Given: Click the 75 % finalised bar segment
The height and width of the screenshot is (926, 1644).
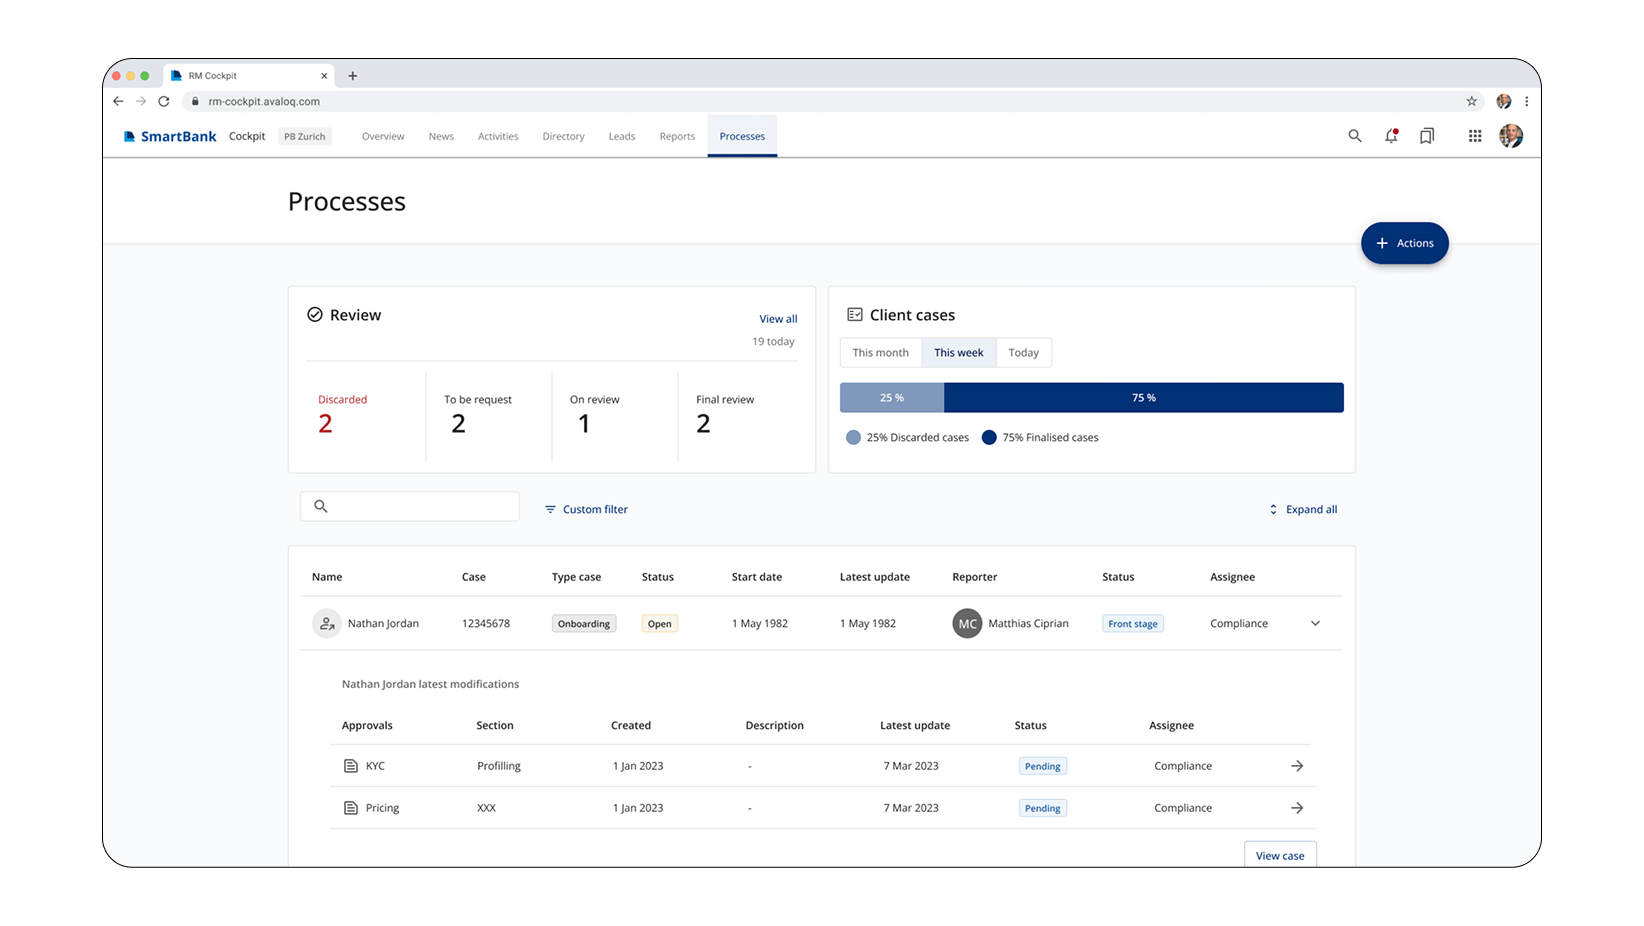Looking at the screenshot, I should (x=1144, y=398).
